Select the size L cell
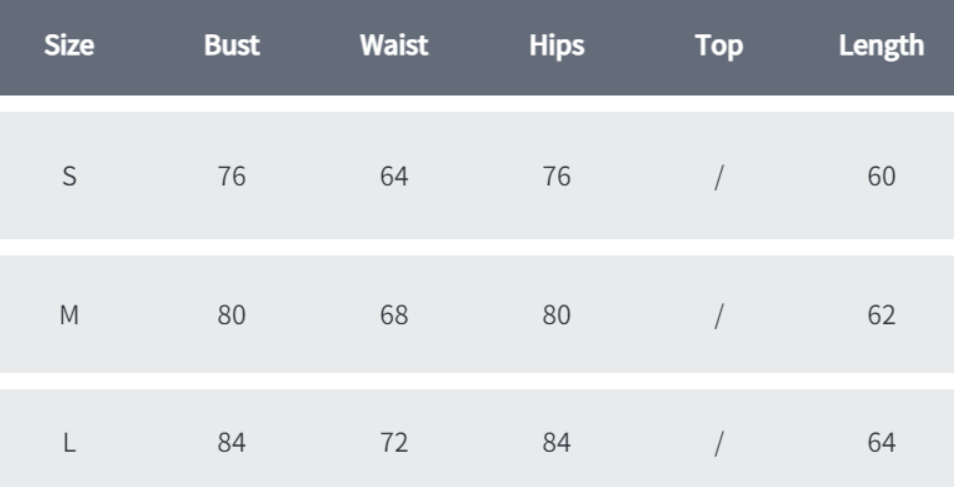This screenshot has width=954, height=487. pyautogui.click(x=69, y=443)
